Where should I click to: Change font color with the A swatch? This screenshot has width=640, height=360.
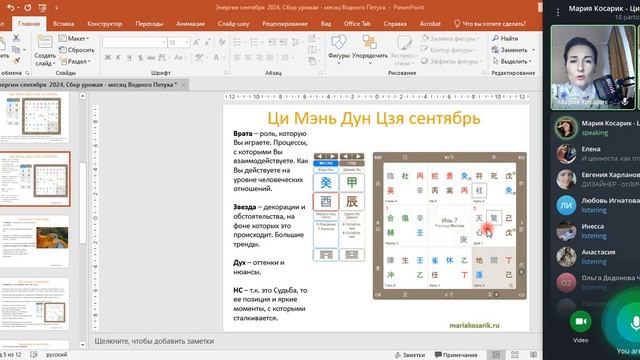tap(216, 58)
